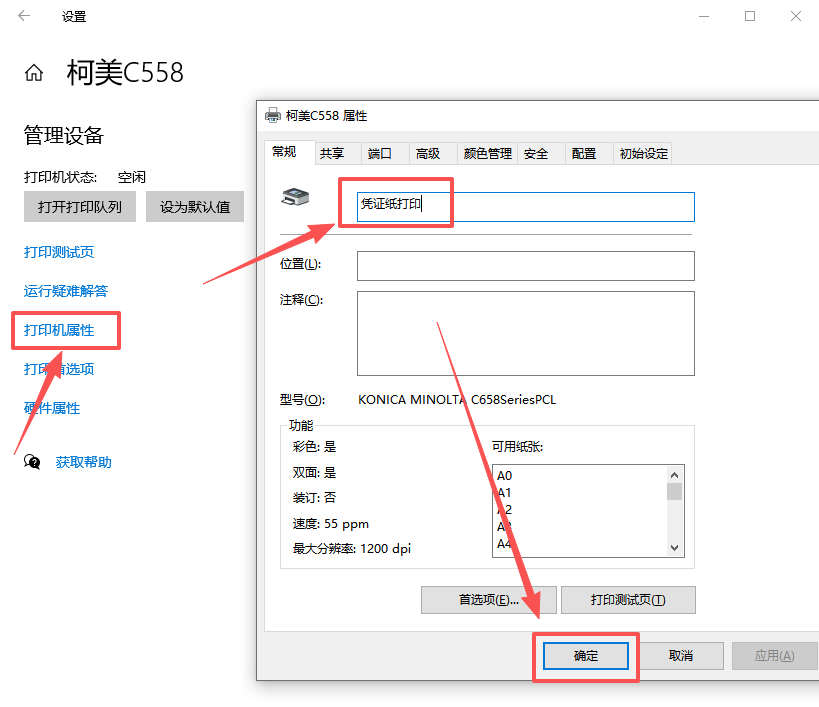Minimize the Settings window

[x=704, y=16]
